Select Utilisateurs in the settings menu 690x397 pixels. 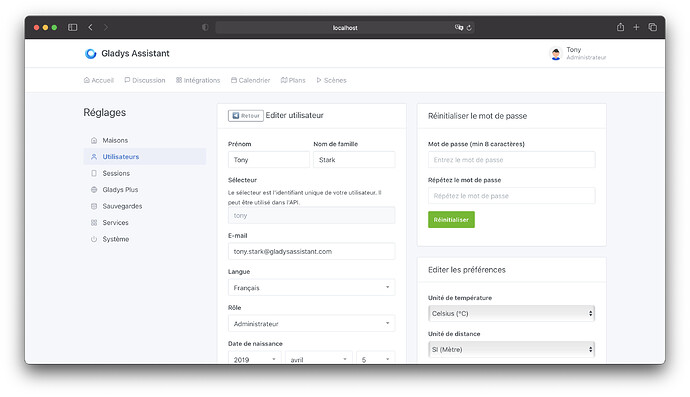click(x=145, y=157)
